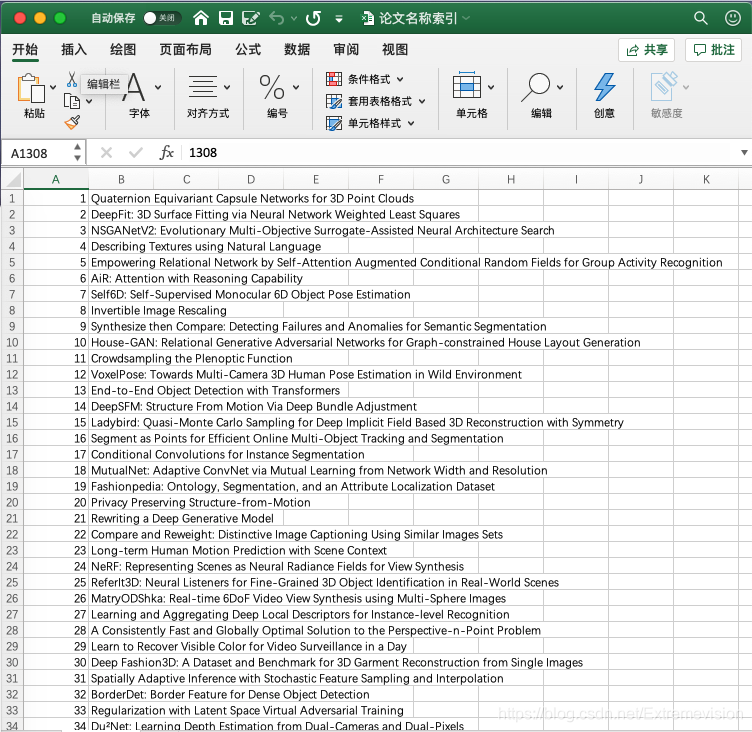Click the save-as edit icon in title bar

(x=250, y=18)
